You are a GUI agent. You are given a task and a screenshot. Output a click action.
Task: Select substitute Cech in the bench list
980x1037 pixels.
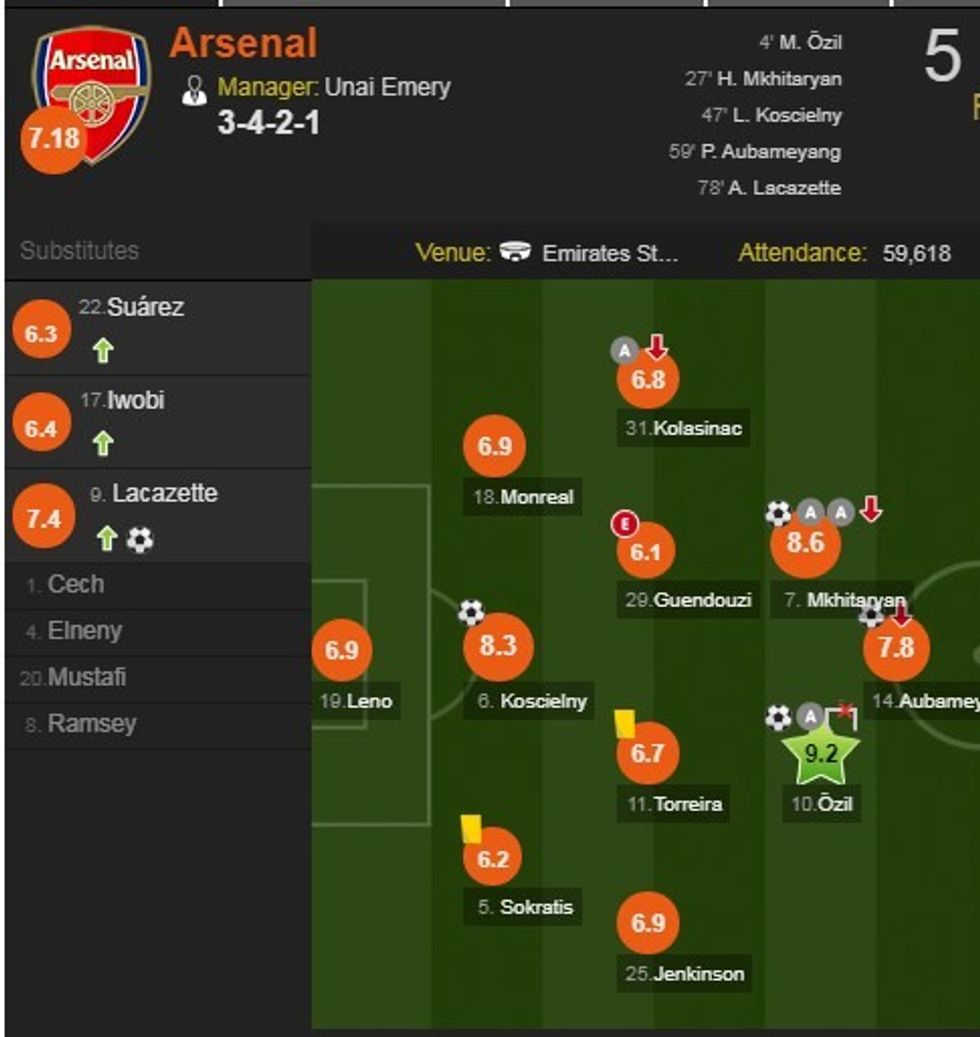(75, 584)
